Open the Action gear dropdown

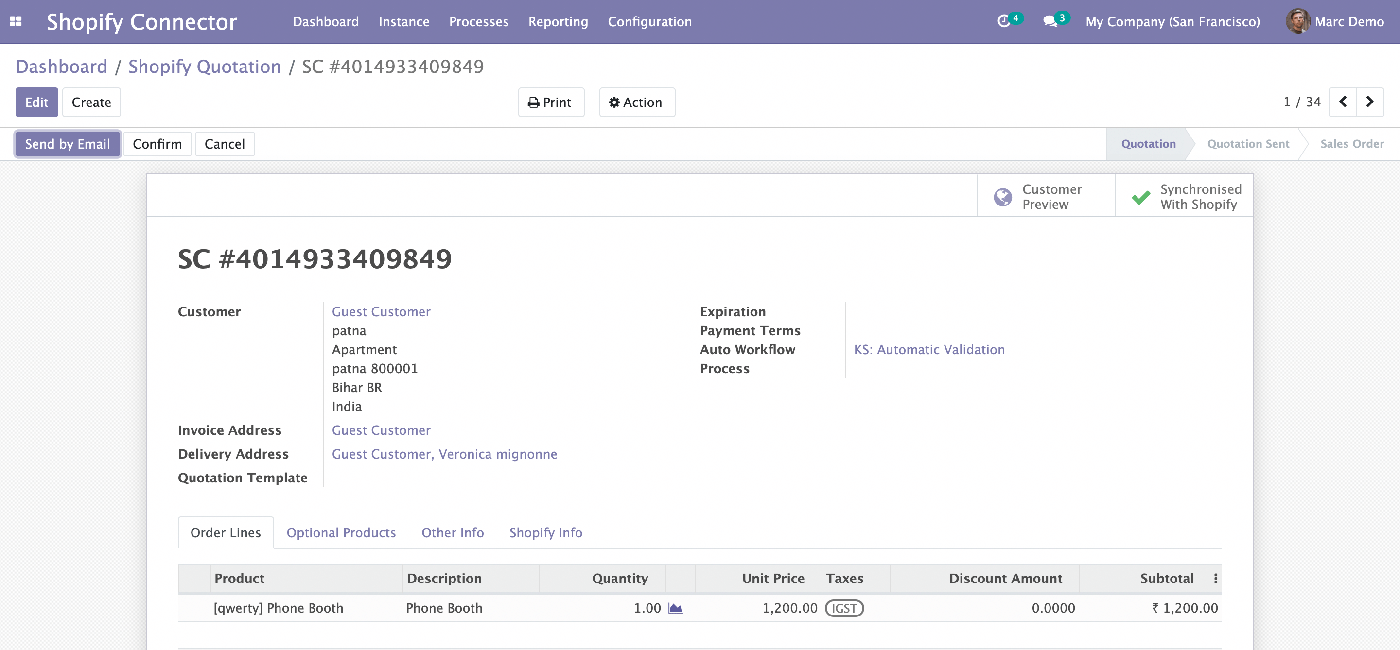point(637,102)
